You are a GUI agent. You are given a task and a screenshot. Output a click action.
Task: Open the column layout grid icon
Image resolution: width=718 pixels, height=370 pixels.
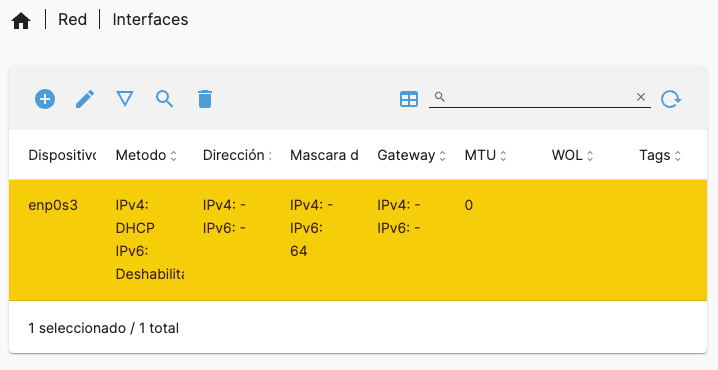coord(409,99)
